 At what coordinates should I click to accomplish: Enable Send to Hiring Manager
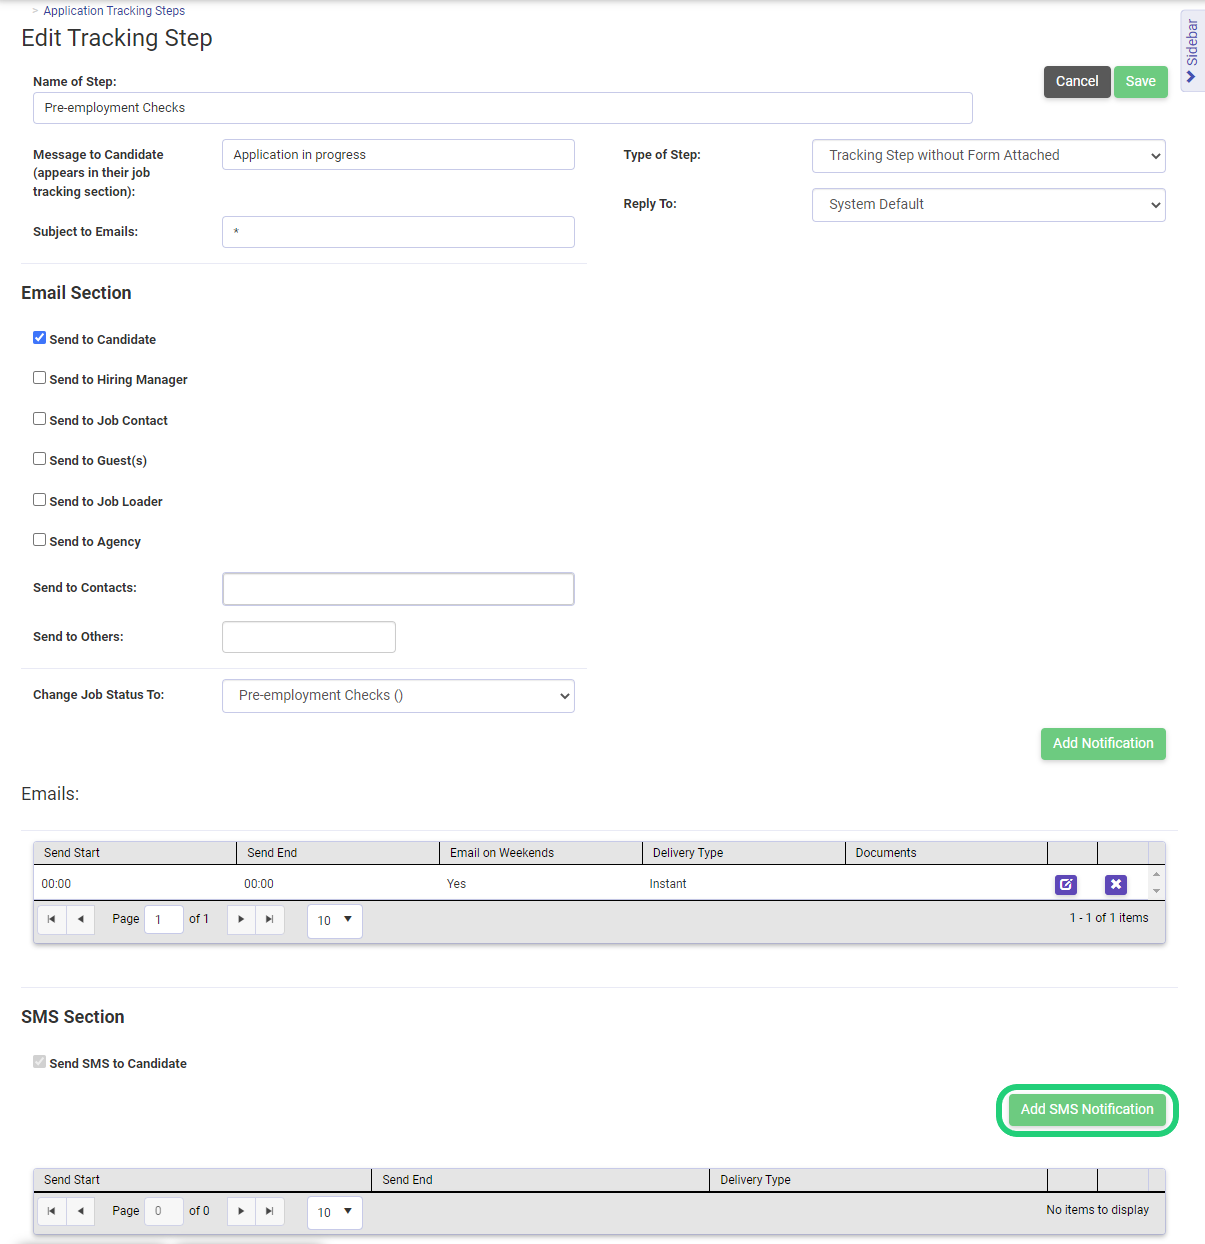[40, 378]
